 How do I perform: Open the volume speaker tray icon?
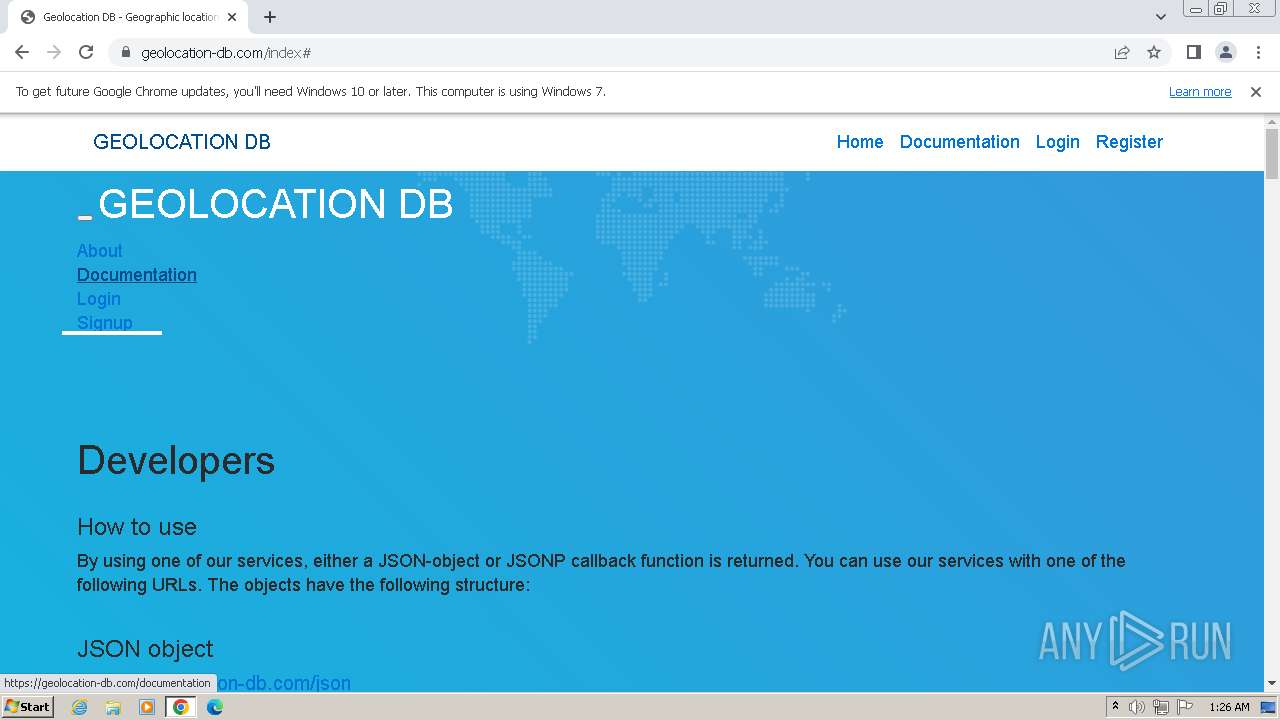click(x=1137, y=707)
